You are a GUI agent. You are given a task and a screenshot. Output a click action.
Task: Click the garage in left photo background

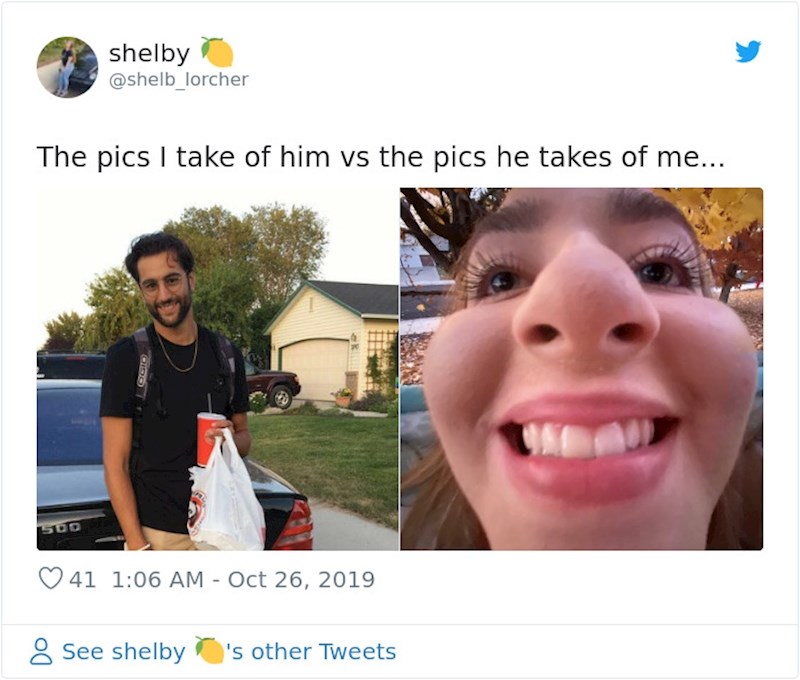pos(312,369)
